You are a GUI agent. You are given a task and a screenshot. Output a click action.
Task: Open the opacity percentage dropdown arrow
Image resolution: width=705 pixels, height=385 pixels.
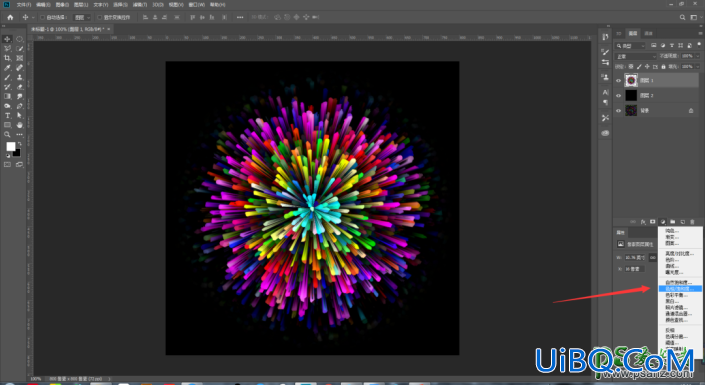697,56
